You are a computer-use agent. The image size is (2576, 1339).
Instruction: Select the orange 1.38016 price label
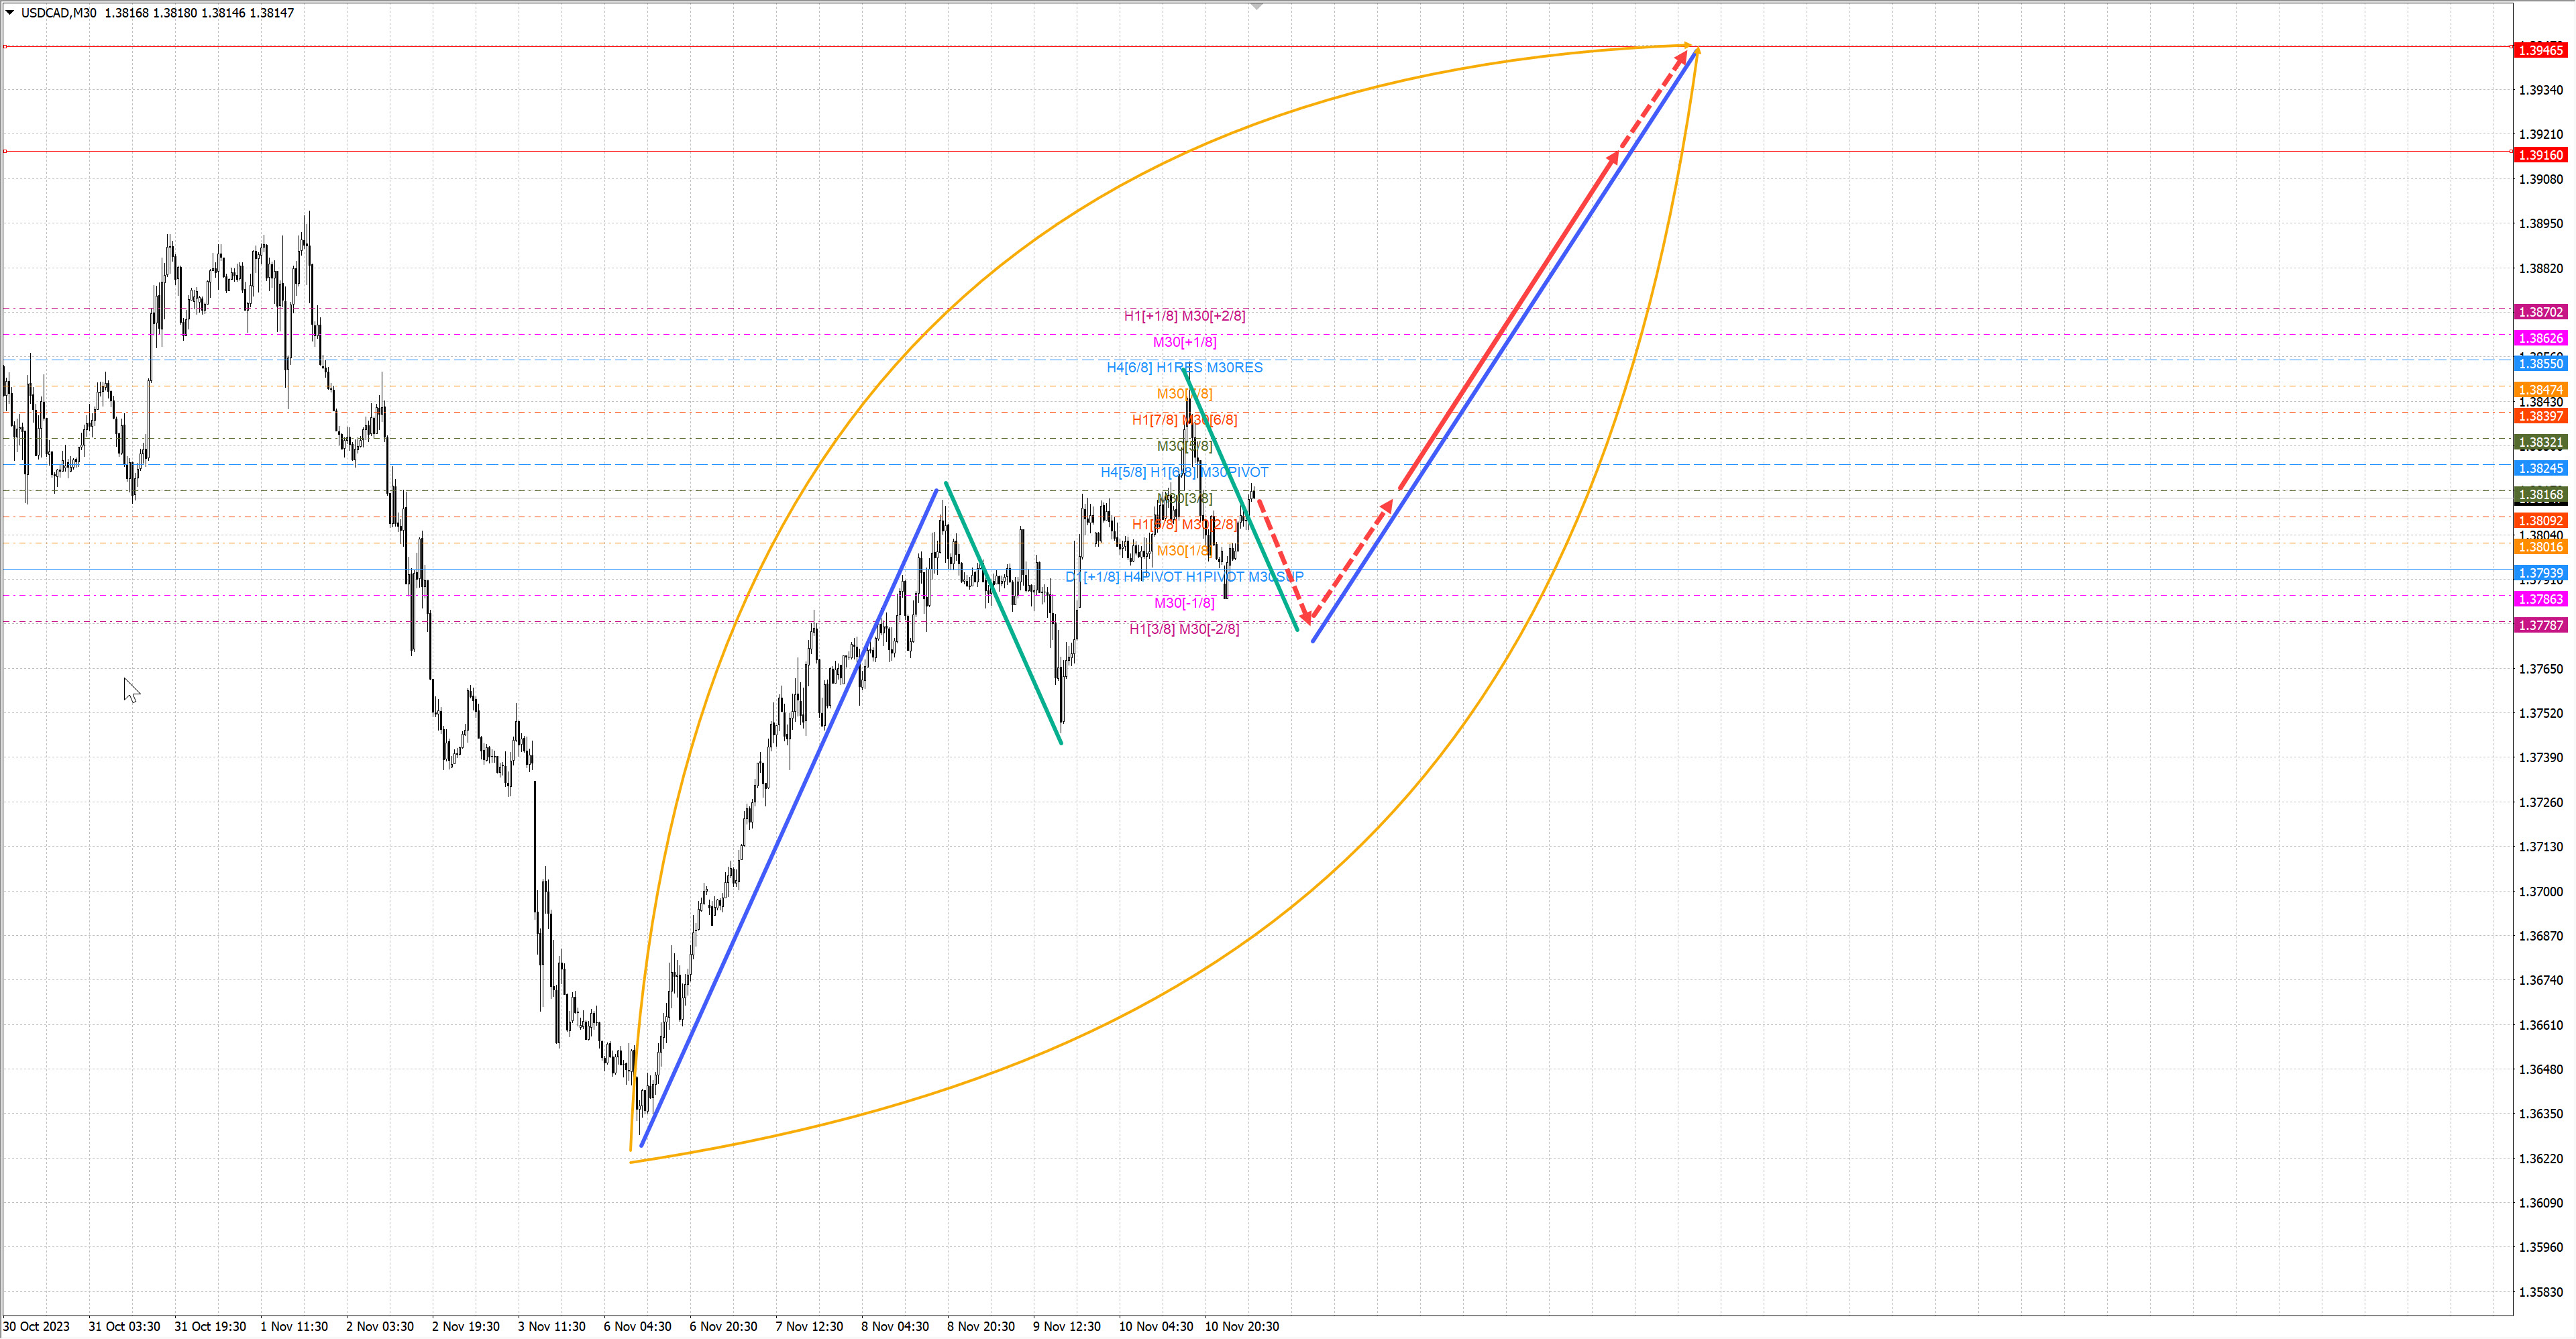coord(2540,547)
